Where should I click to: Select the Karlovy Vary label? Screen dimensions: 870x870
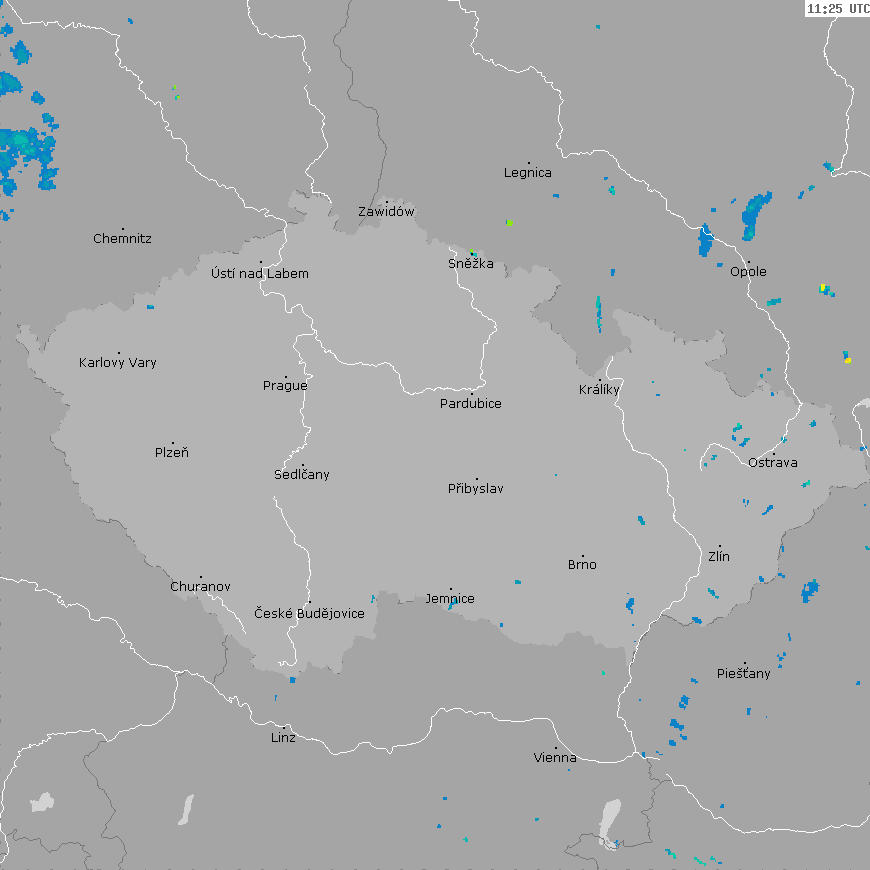[x=118, y=363]
